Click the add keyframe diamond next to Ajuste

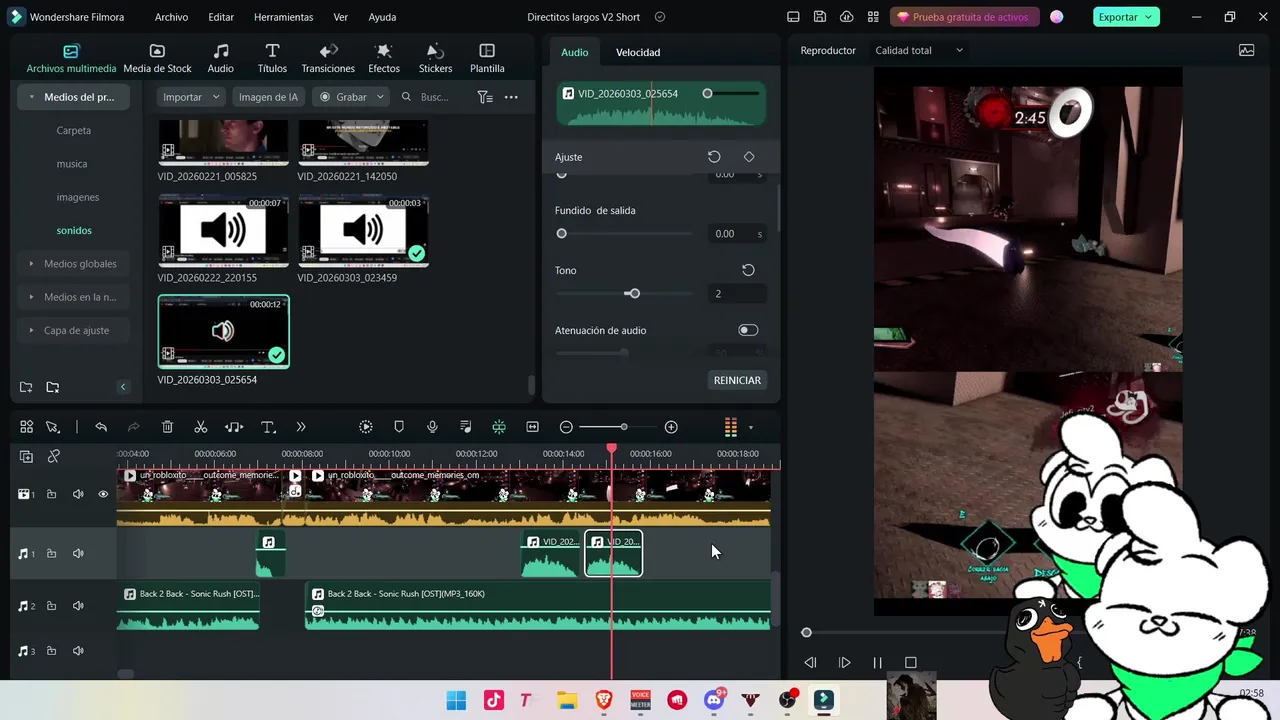pos(749,157)
